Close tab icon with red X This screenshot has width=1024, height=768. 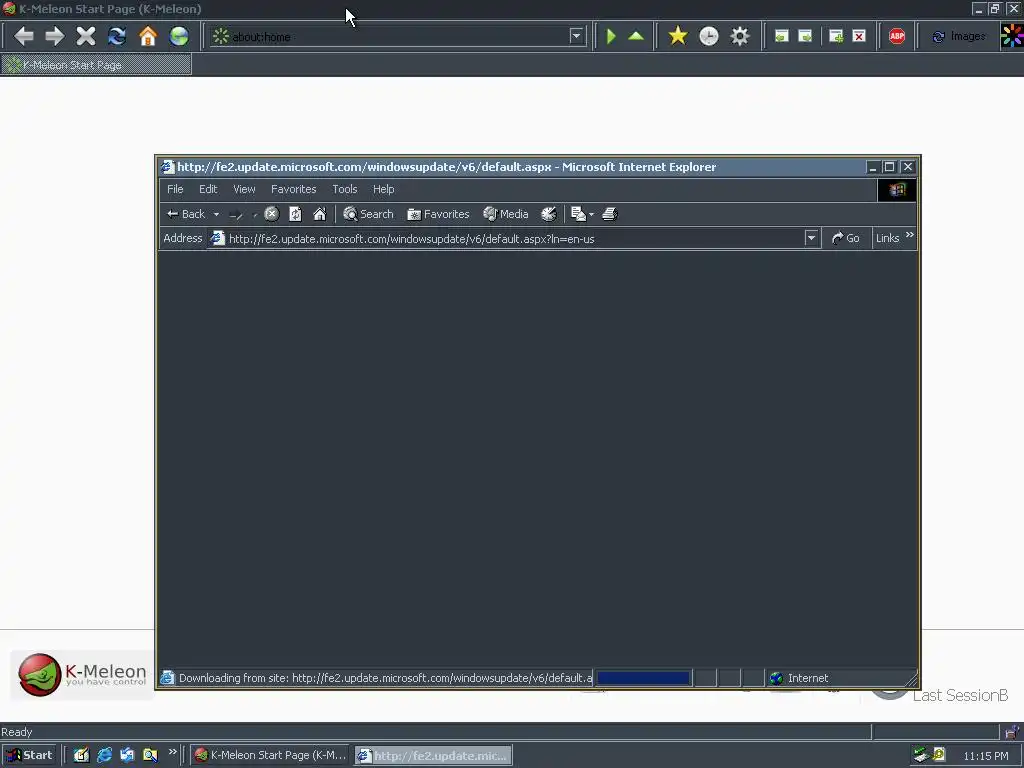(x=859, y=36)
